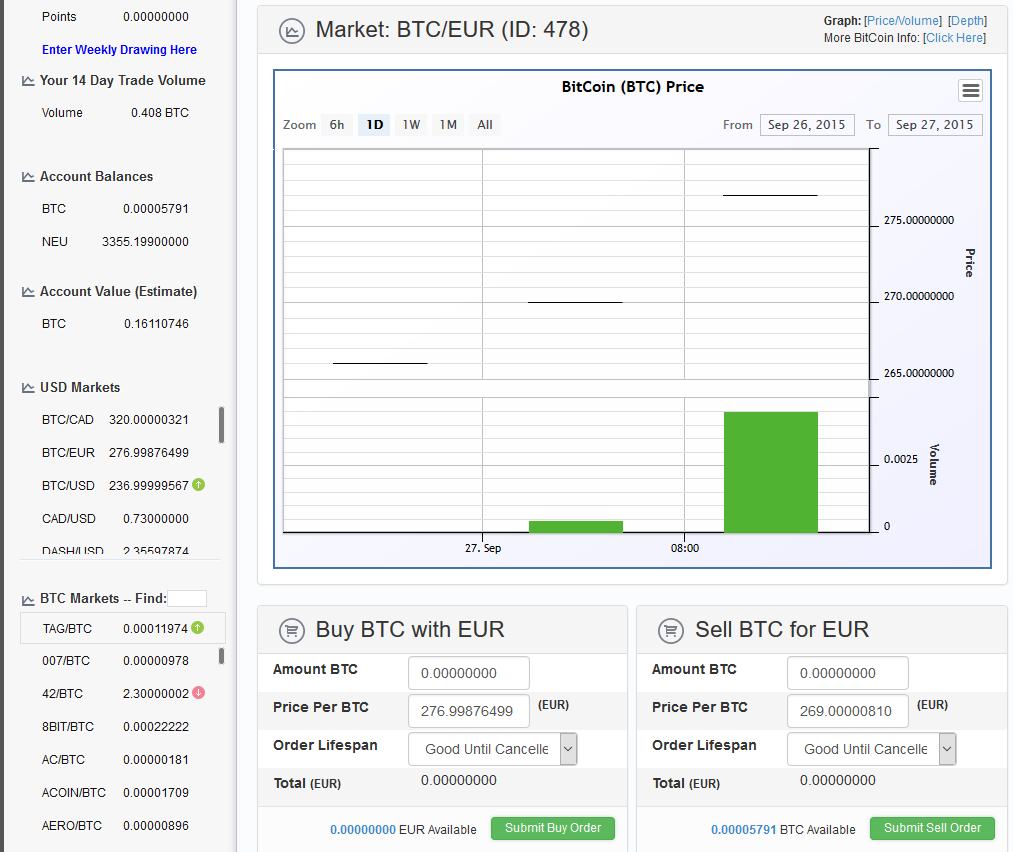Select the 007/BTC market row
Image resolution: width=1013 pixels, height=852 pixels.
coord(115,661)
